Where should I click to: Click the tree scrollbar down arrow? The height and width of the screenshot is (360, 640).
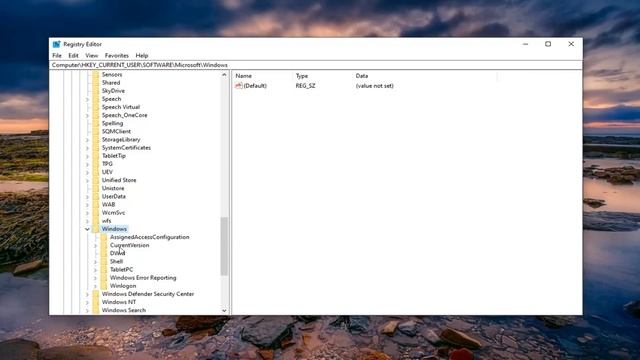224,311
